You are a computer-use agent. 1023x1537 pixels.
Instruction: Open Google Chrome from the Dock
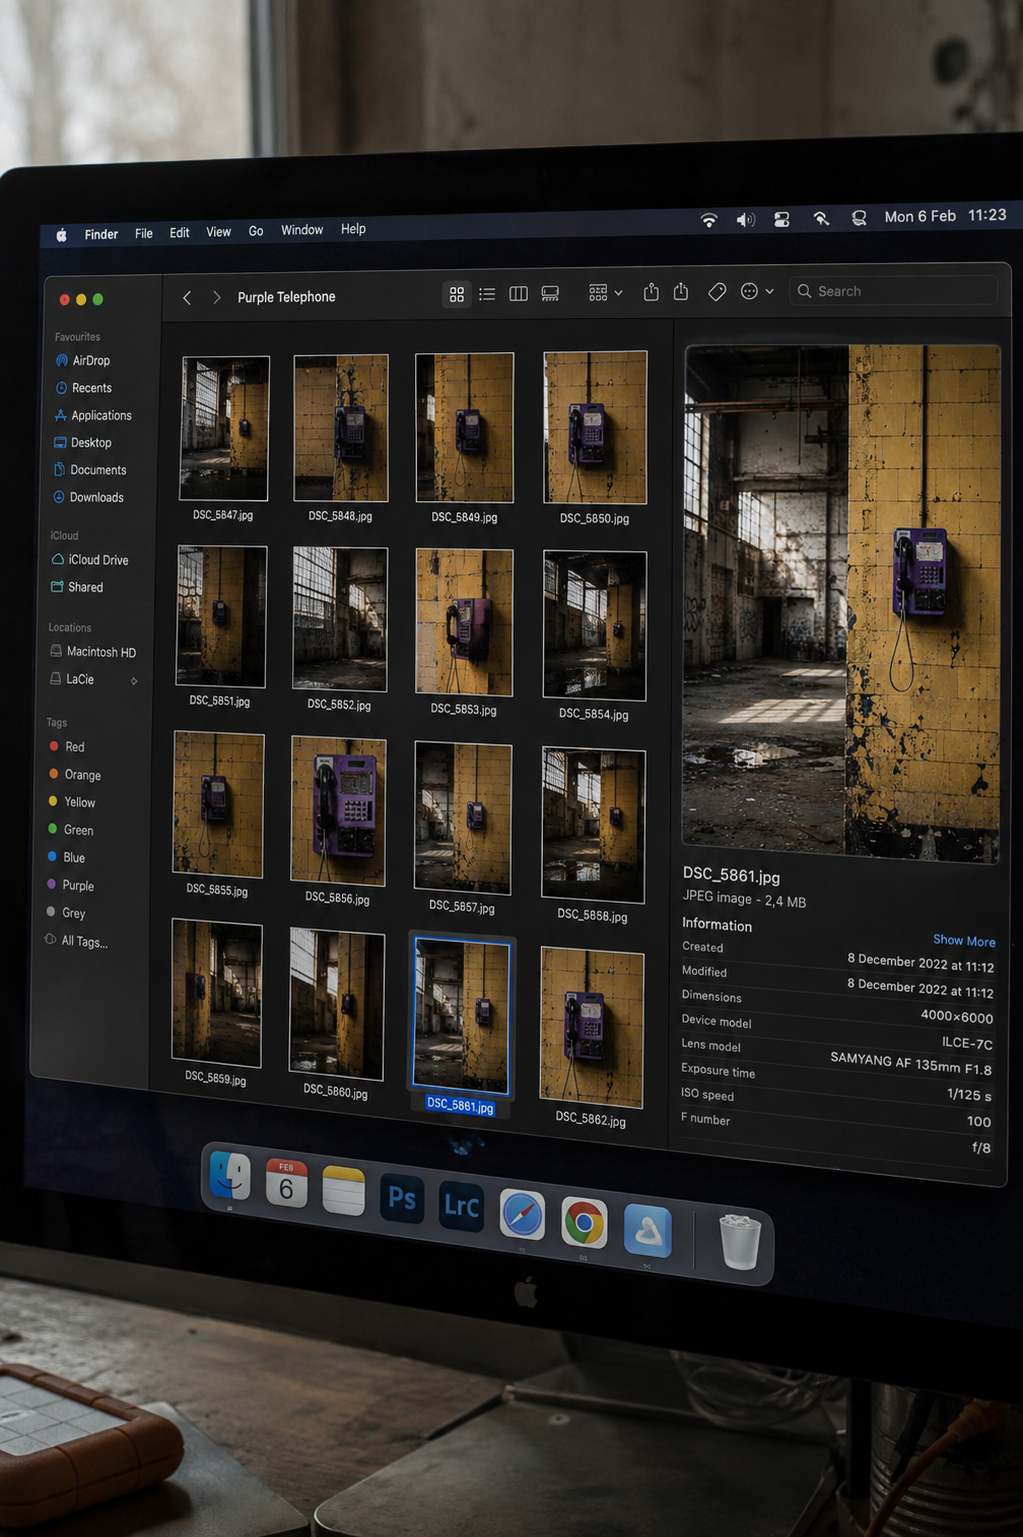[584, 1223]
